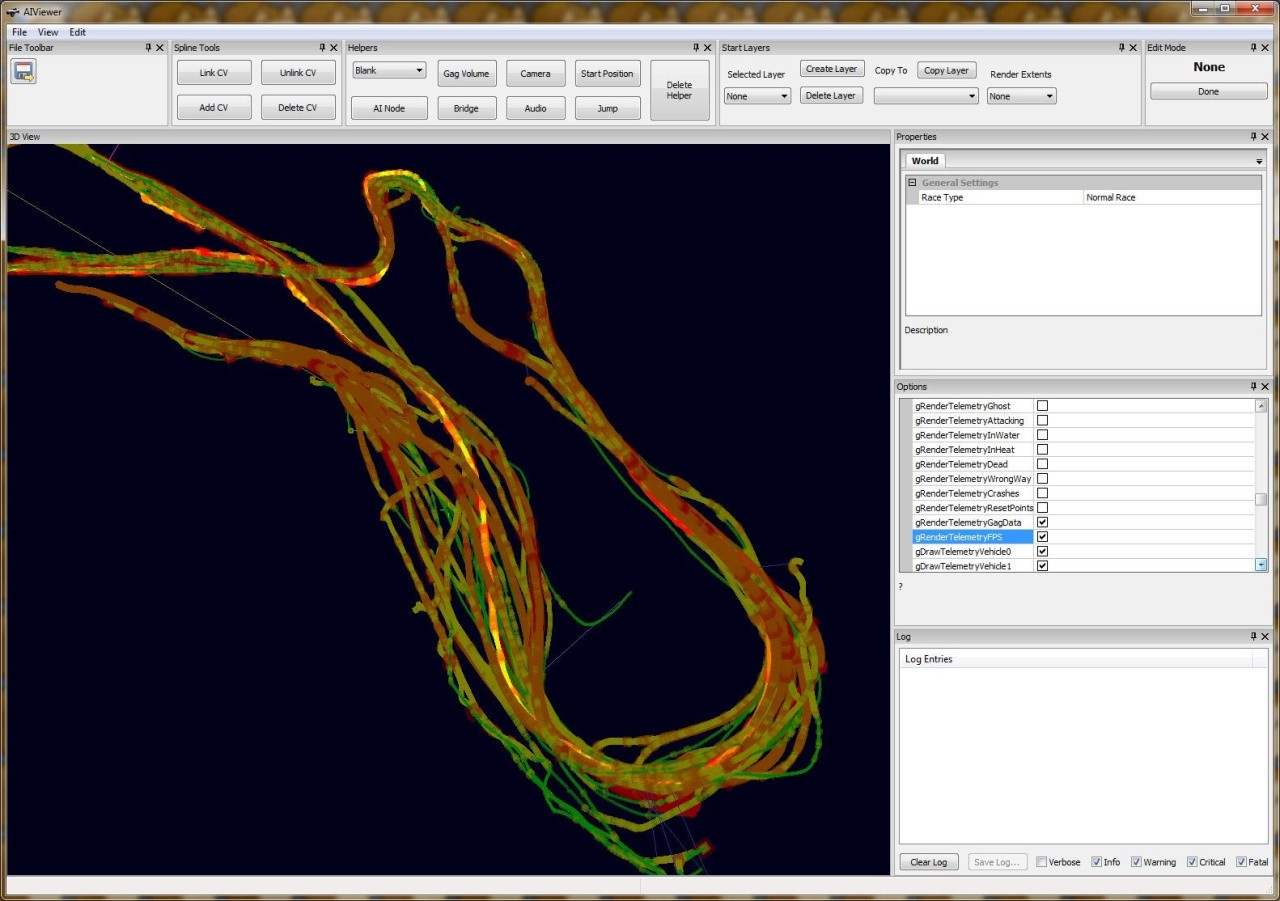The height and width of the screenshot is (901, 1280).
Task: Collapse the General Settings section
Action: pyautogui.click(x=912, y=183)
